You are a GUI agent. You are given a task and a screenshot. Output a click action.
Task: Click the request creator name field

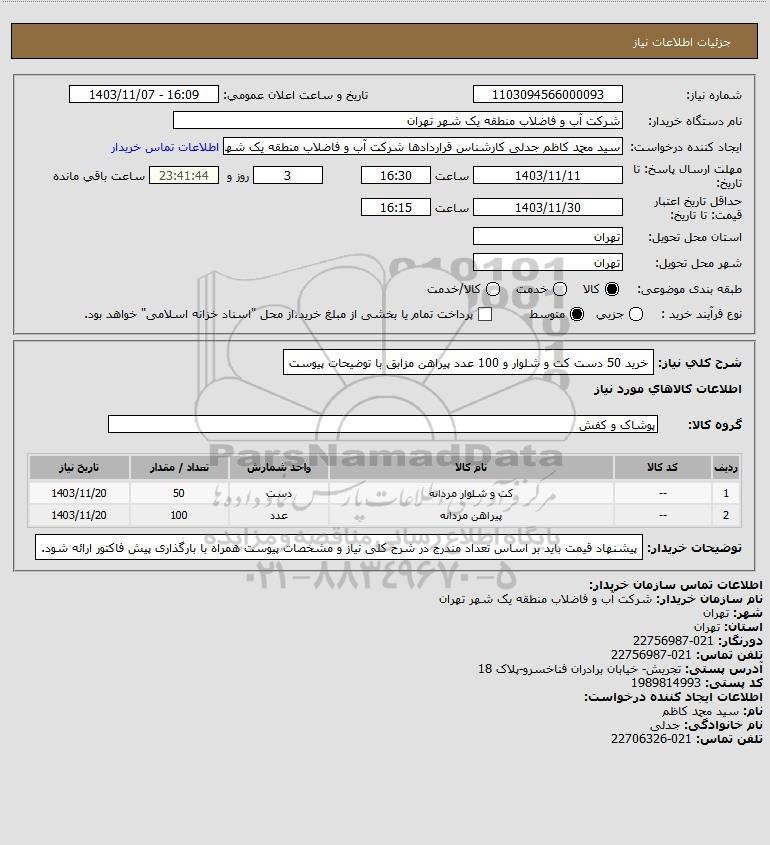point(422,147)
